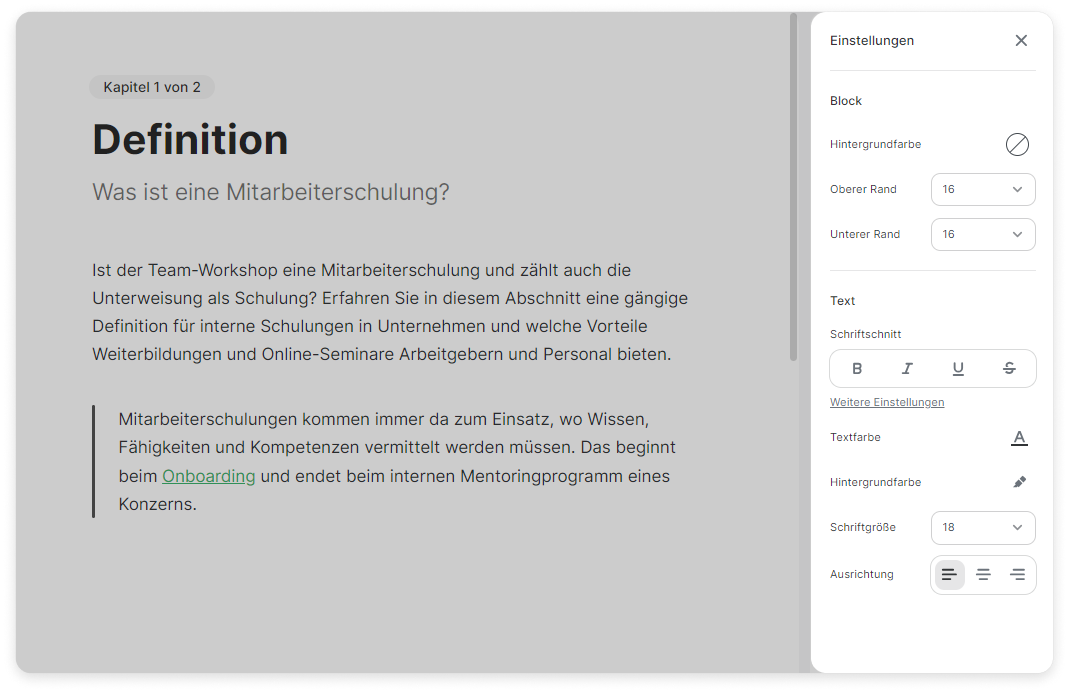The image size is (1069, 693).
Task: Open the Oberer Rand dropdown
Action: [982, 190]
